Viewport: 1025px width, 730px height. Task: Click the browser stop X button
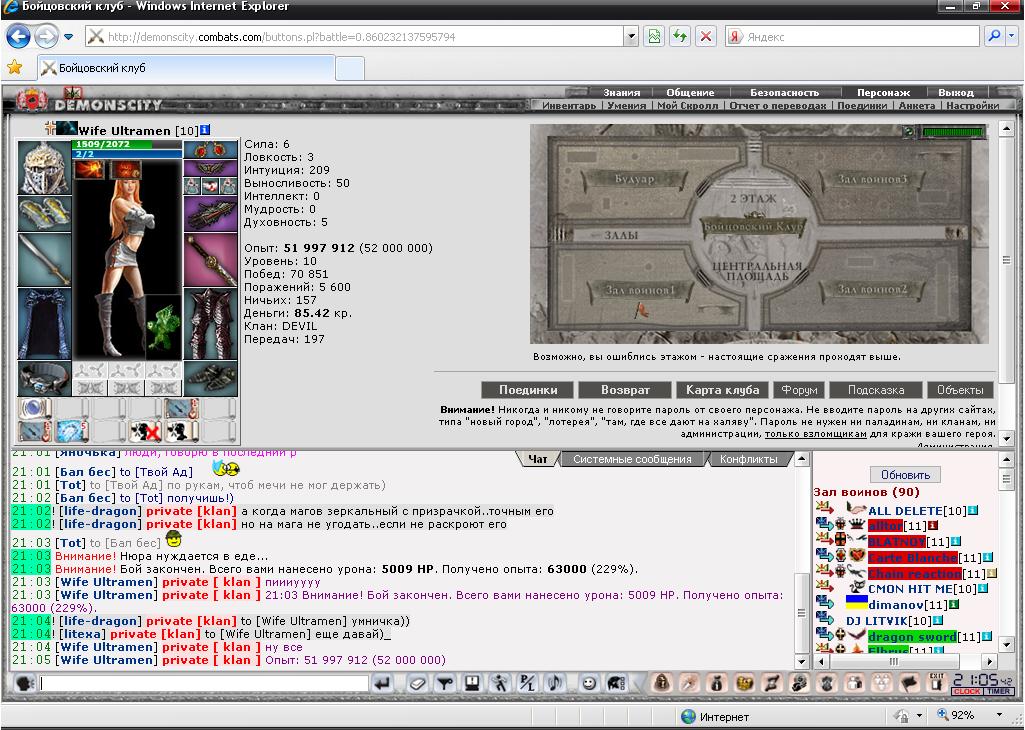[705, 37]
